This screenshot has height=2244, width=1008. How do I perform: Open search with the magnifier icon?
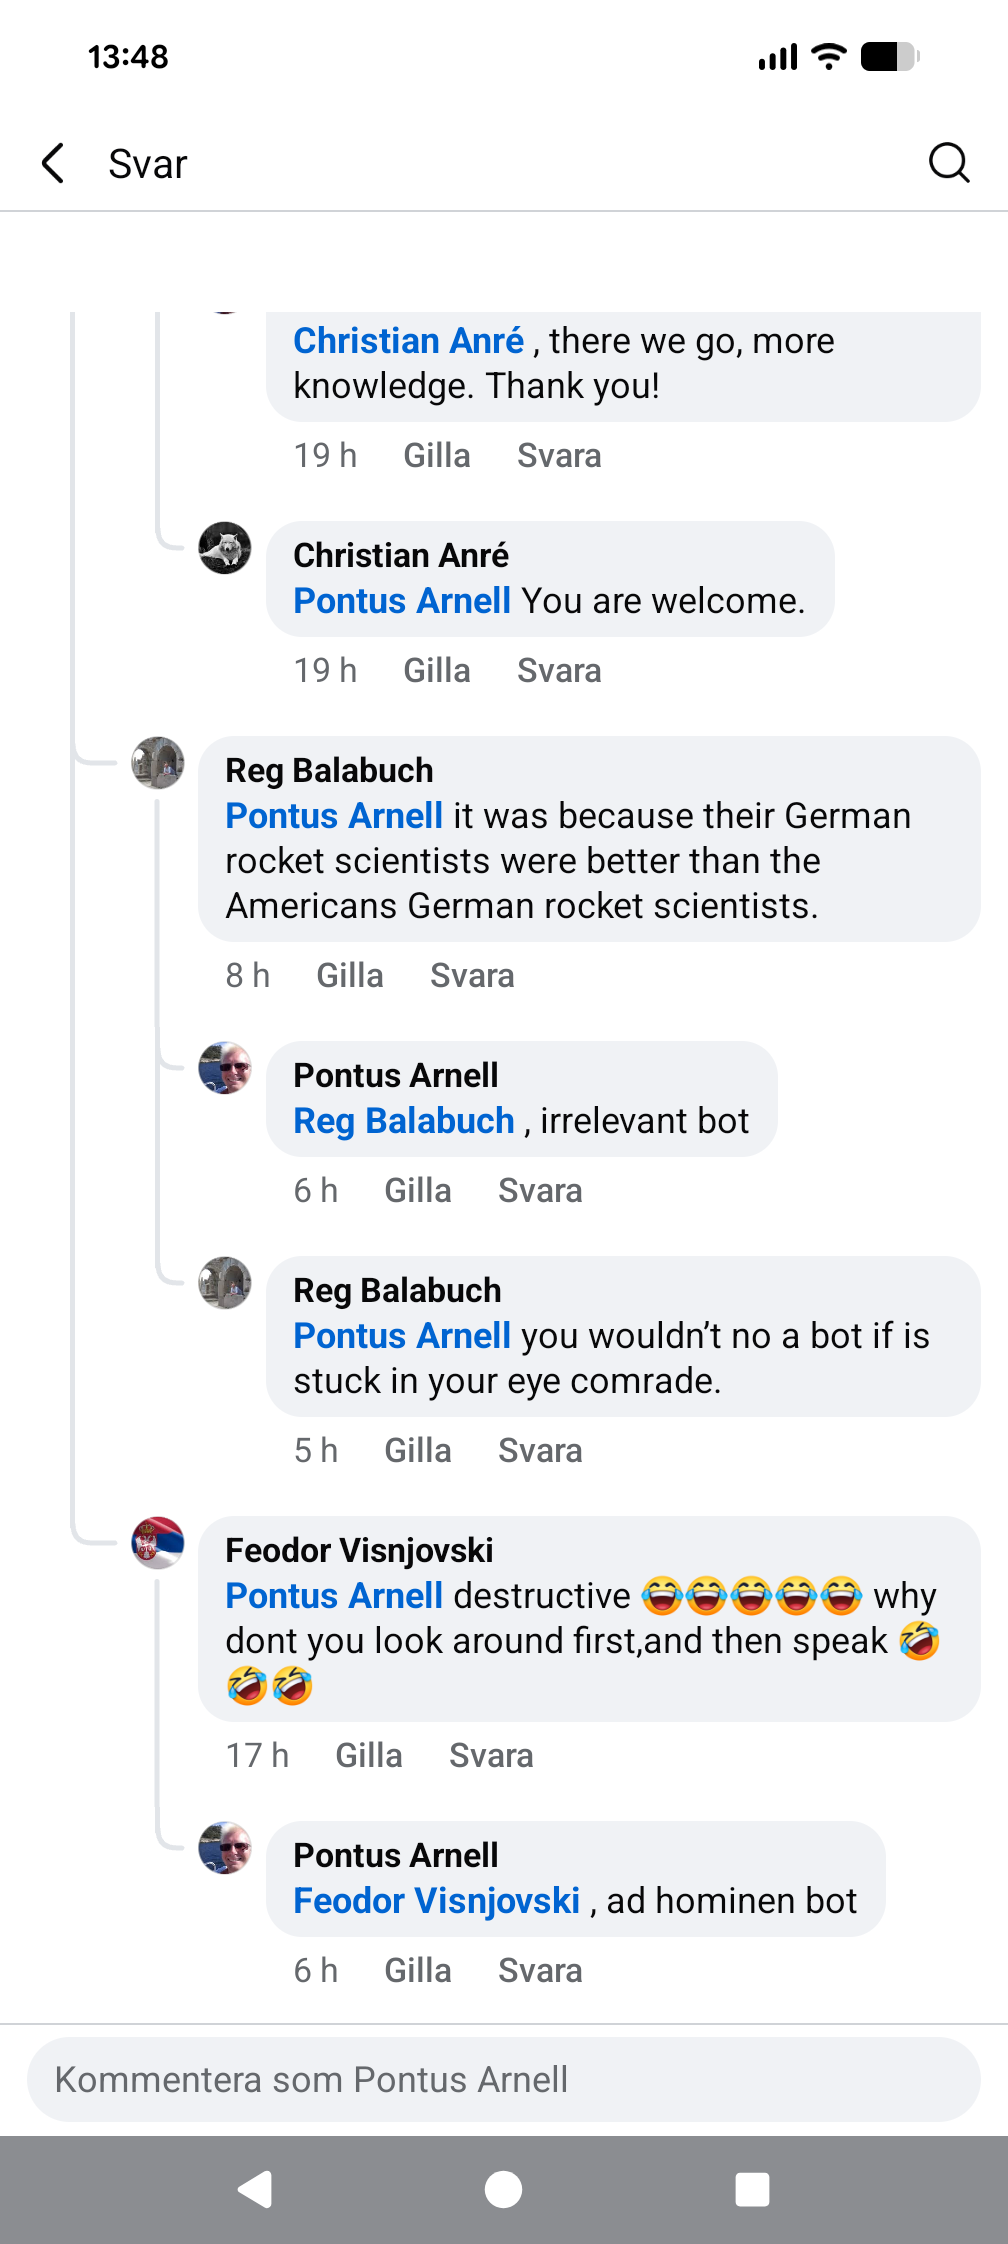point(948,163)
